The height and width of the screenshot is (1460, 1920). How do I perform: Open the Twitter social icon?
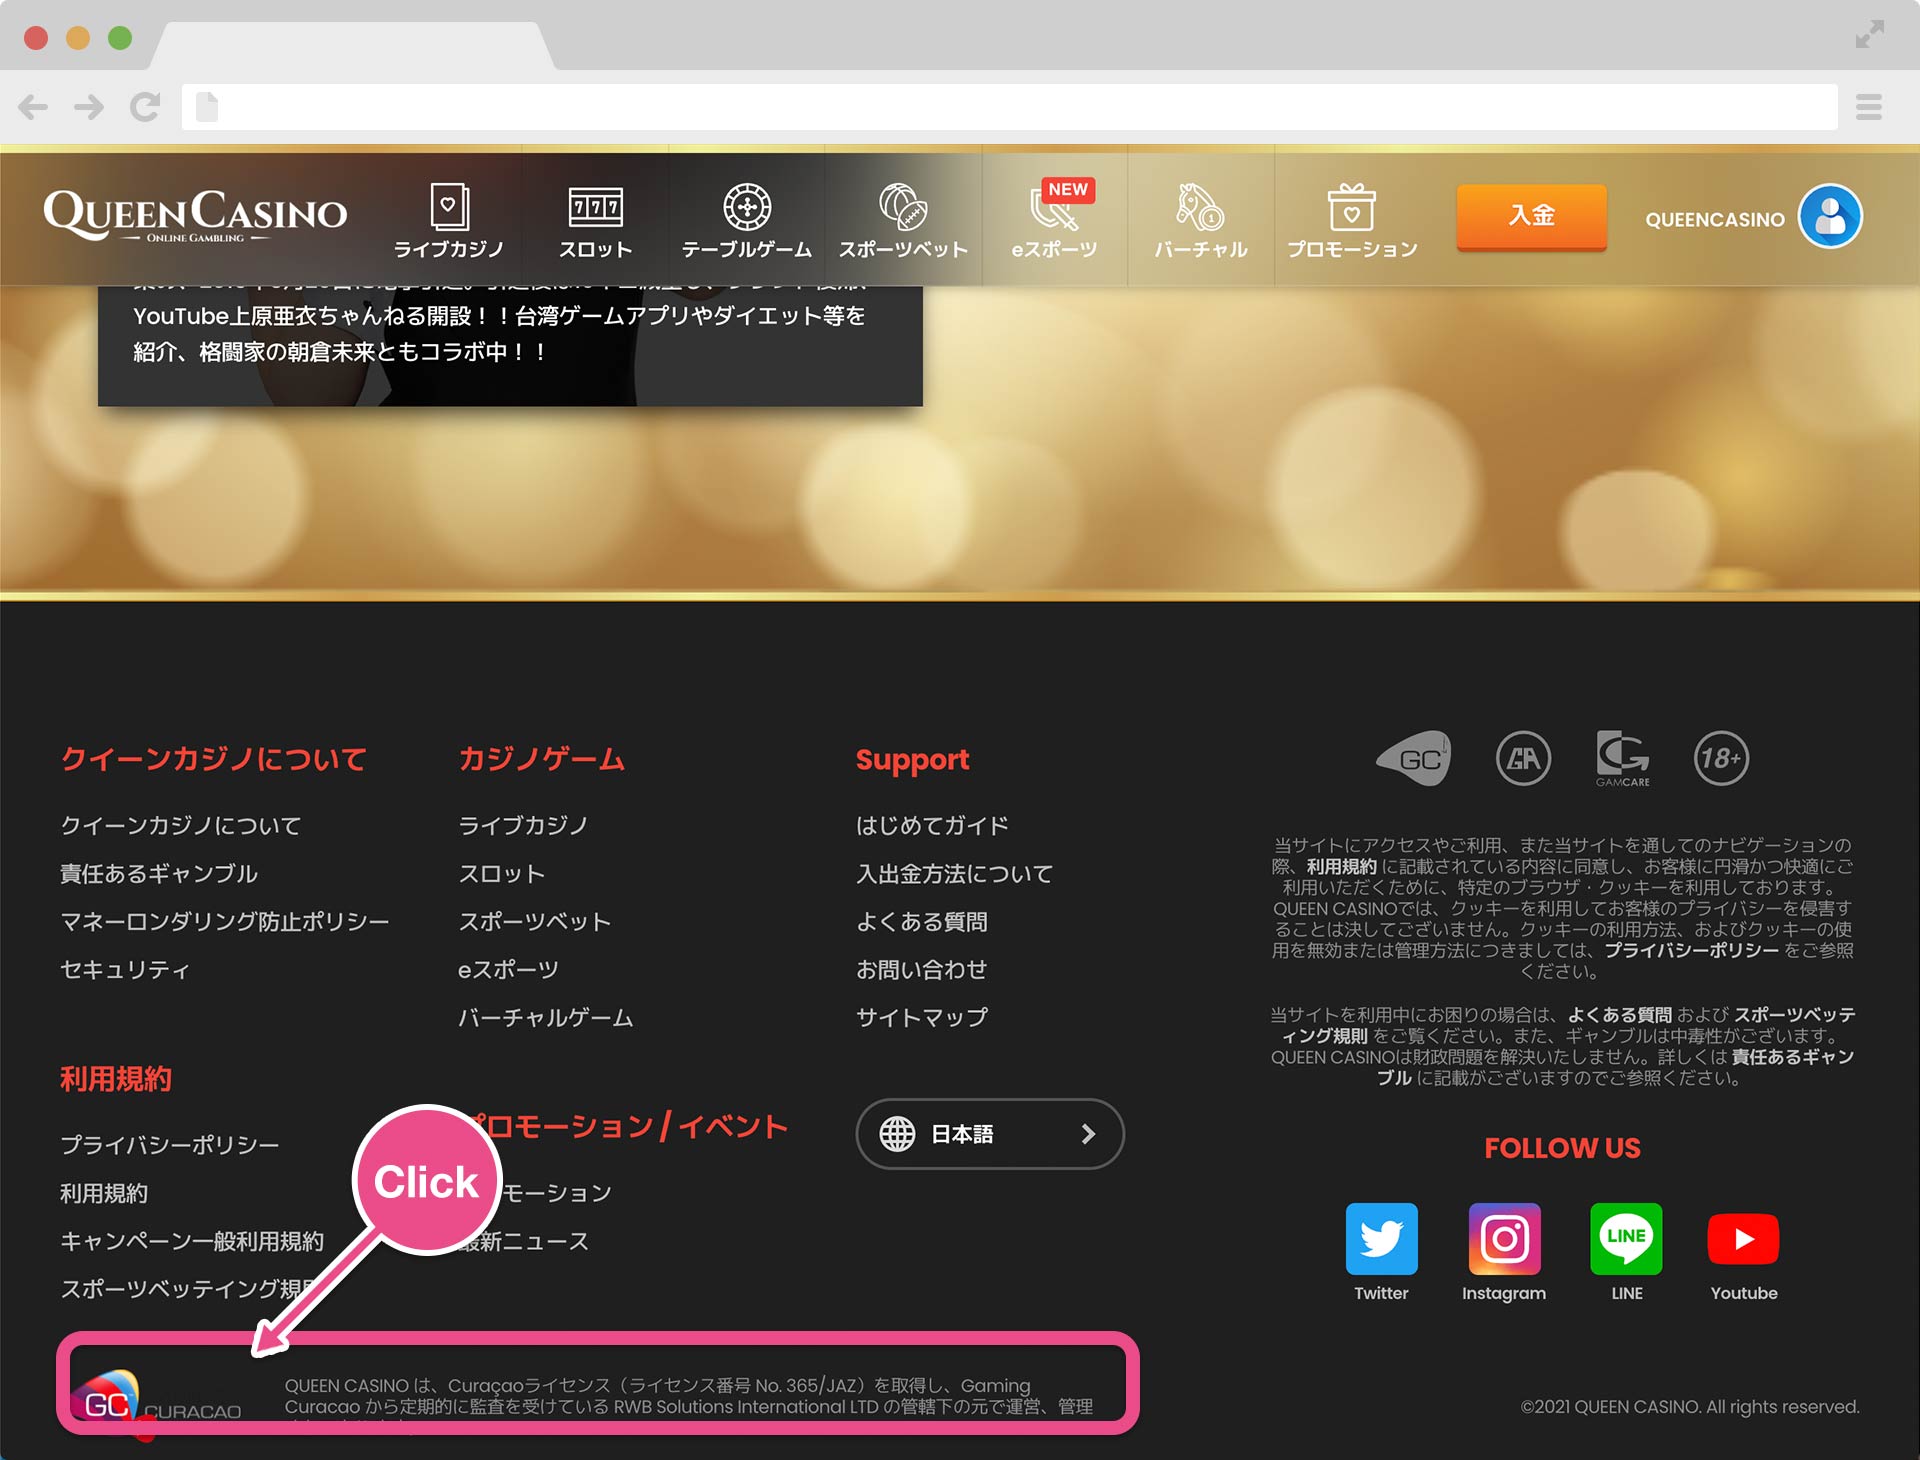pyautogui.click(x=1381, y=1238)
